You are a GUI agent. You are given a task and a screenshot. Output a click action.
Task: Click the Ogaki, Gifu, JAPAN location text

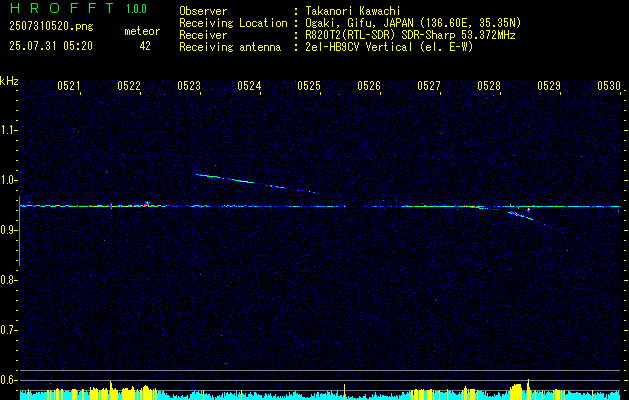pyautogui.click(x=413, y=23)
